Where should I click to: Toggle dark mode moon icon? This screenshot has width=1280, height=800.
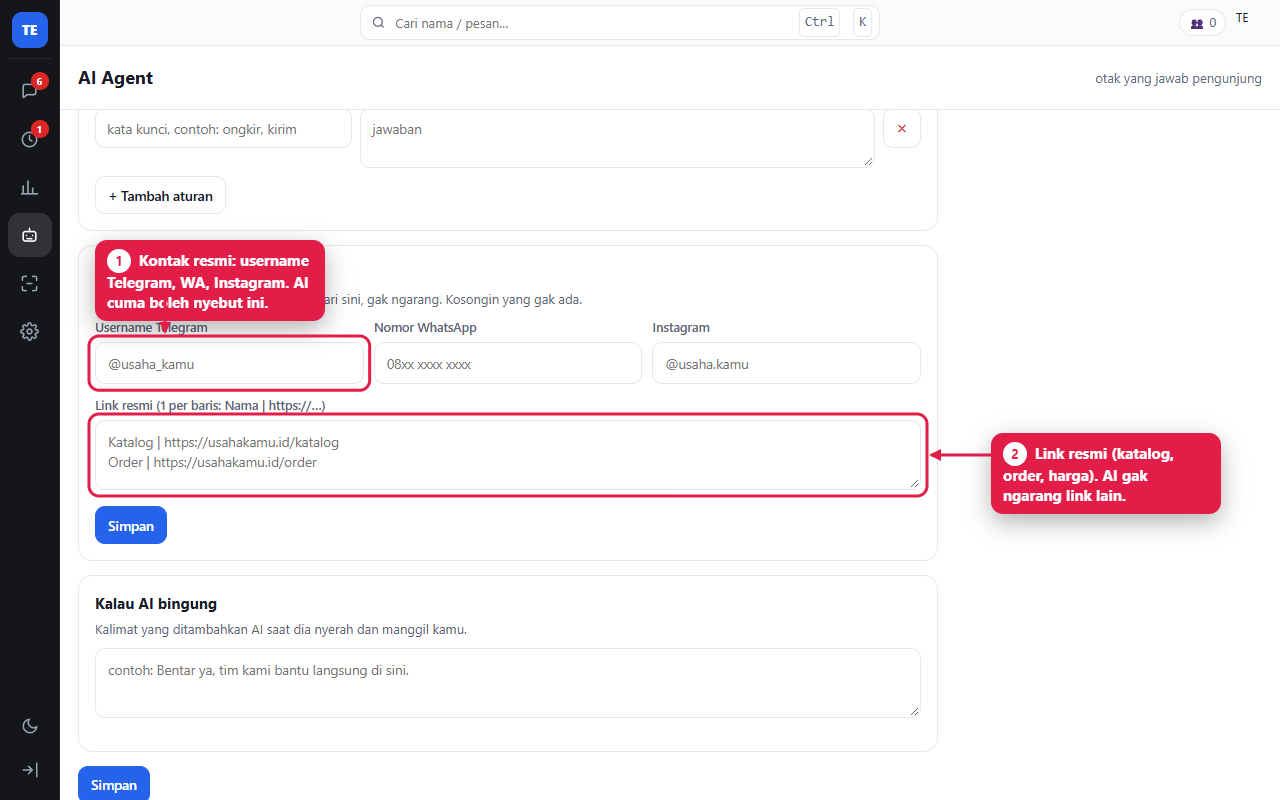coord(30,726)
